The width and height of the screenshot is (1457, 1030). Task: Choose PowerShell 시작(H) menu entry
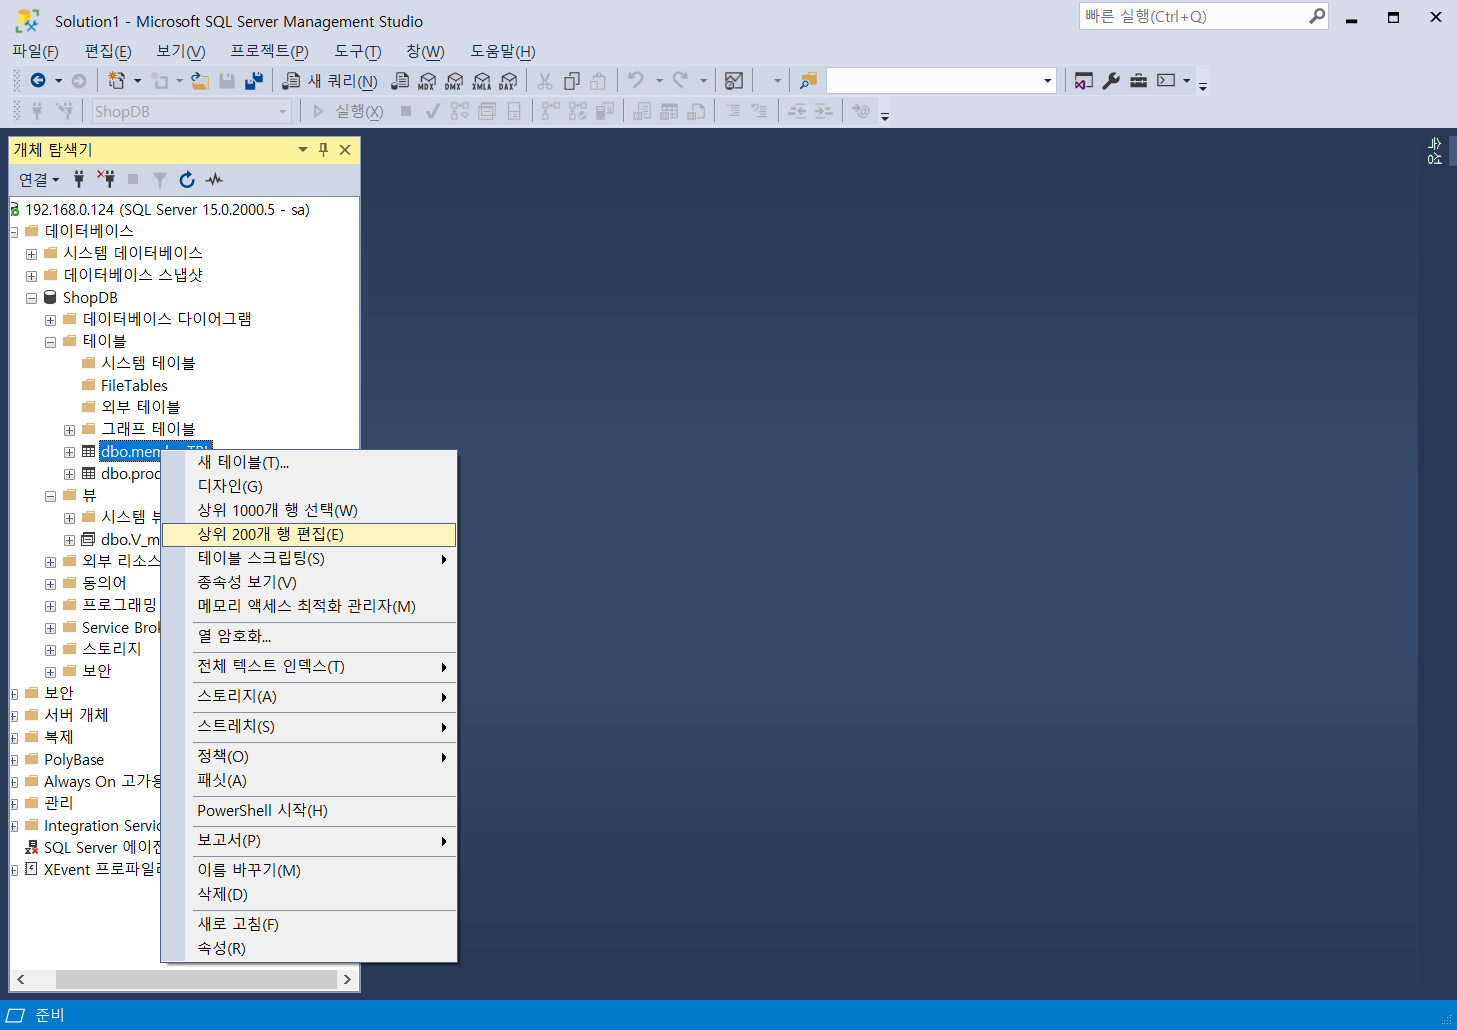click(309, 810)
